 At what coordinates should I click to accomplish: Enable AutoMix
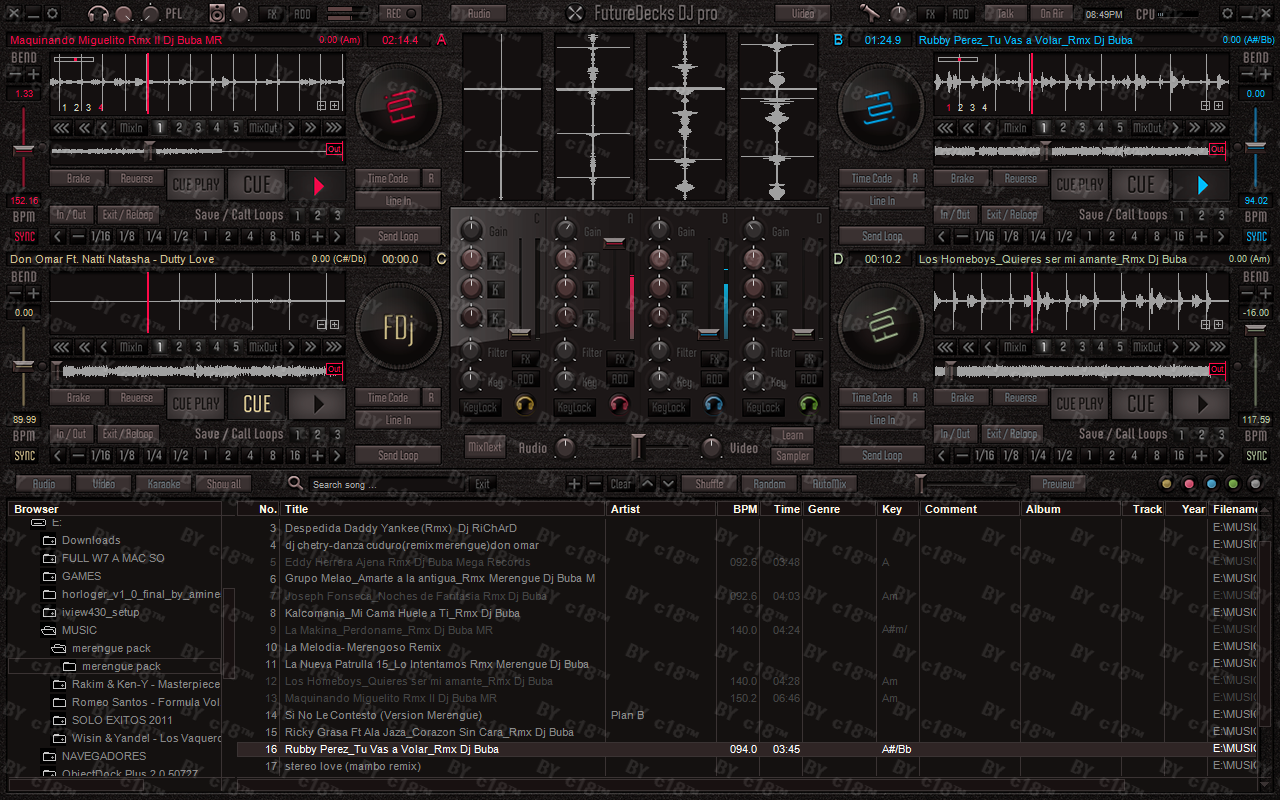[x=829, y=484]
